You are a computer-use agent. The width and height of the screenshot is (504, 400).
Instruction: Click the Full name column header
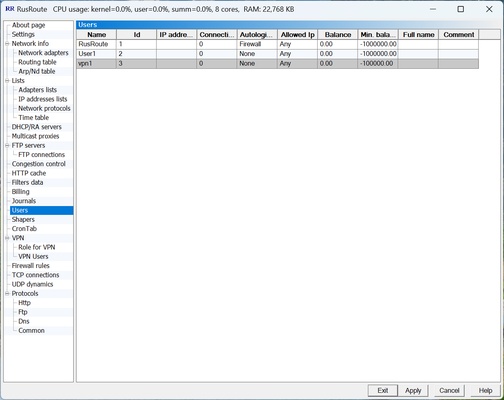tap(418, 35)
